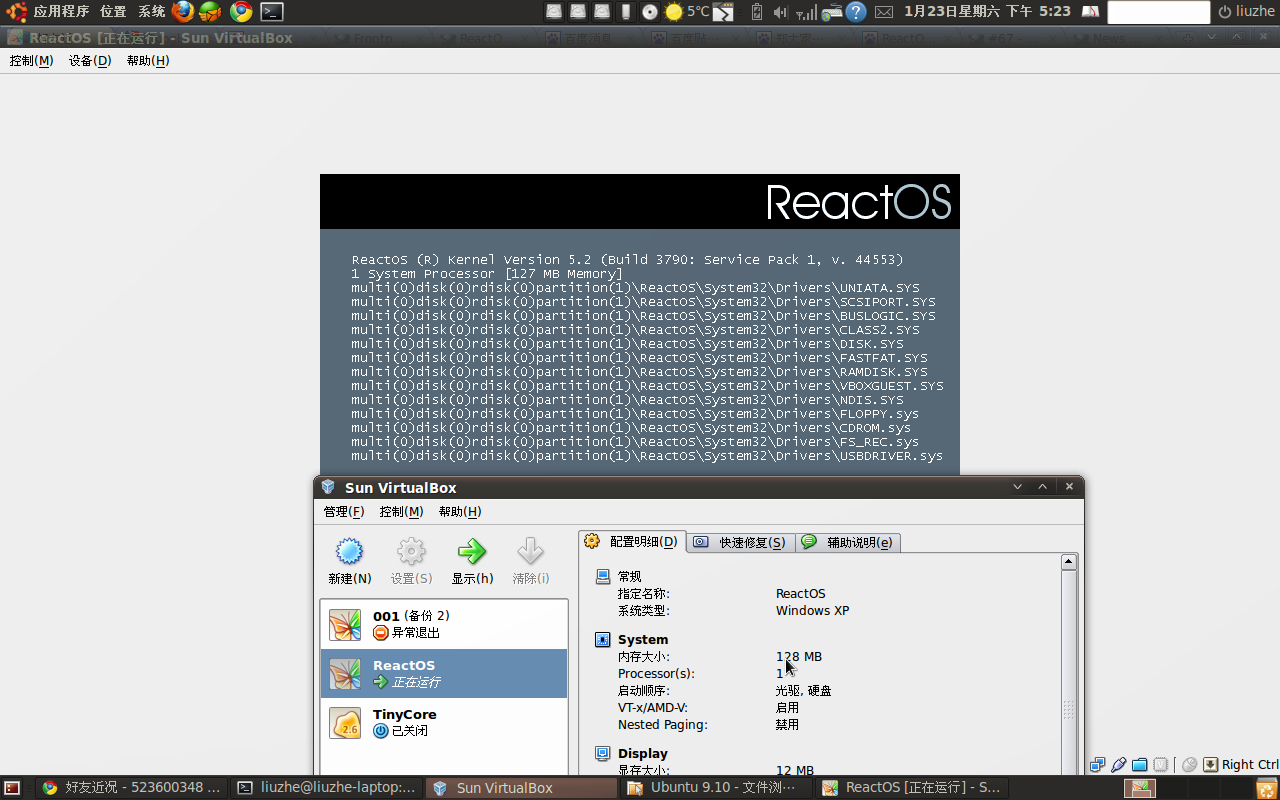
Task: Click the volume speaker icon in panel
Action: [x=779, y=12]
